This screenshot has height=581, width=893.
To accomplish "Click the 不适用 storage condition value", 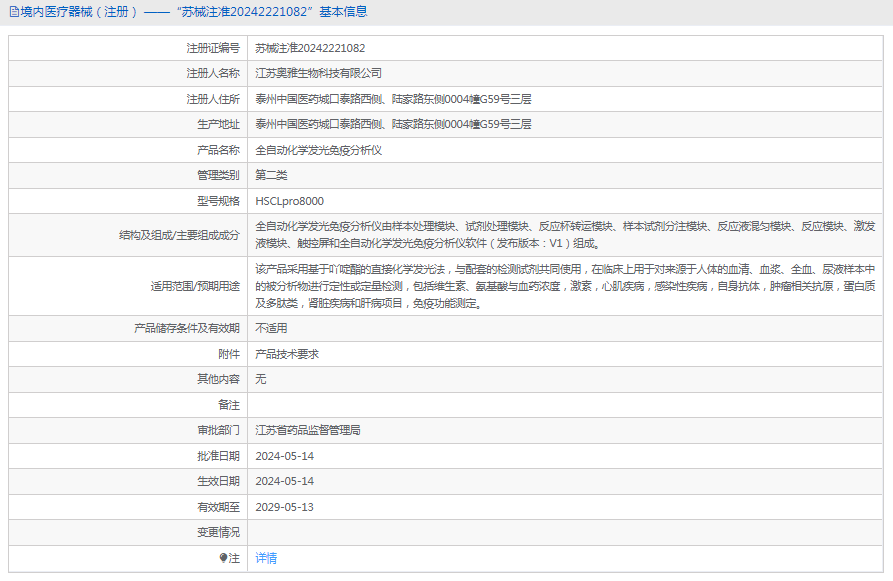I will pos(271,328).
